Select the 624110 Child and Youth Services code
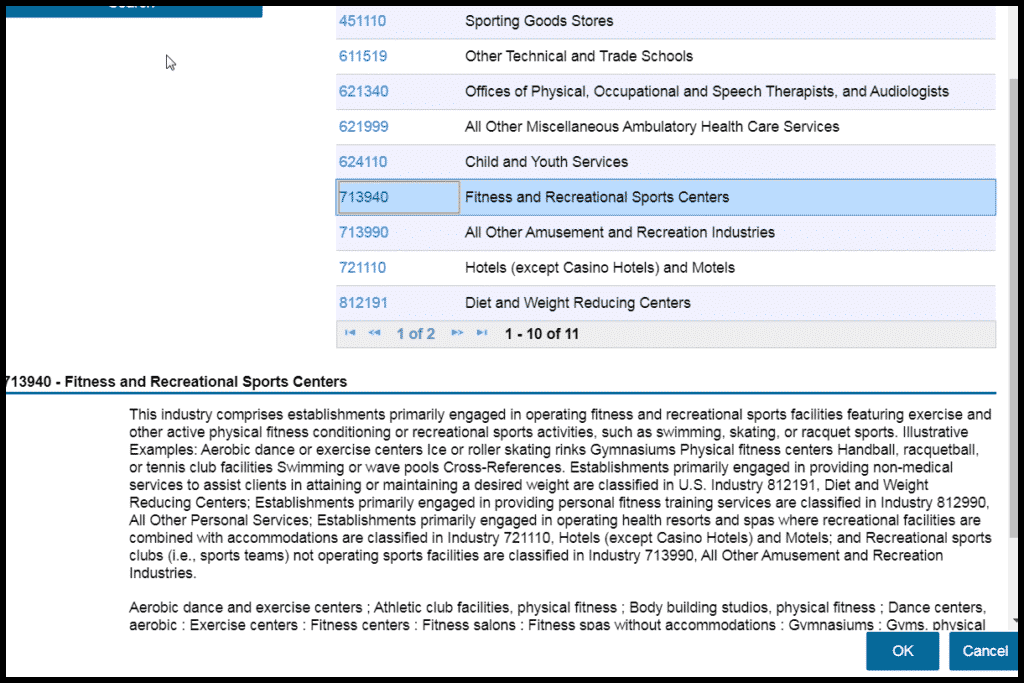The image size is (1024, 683). point(363,162)
